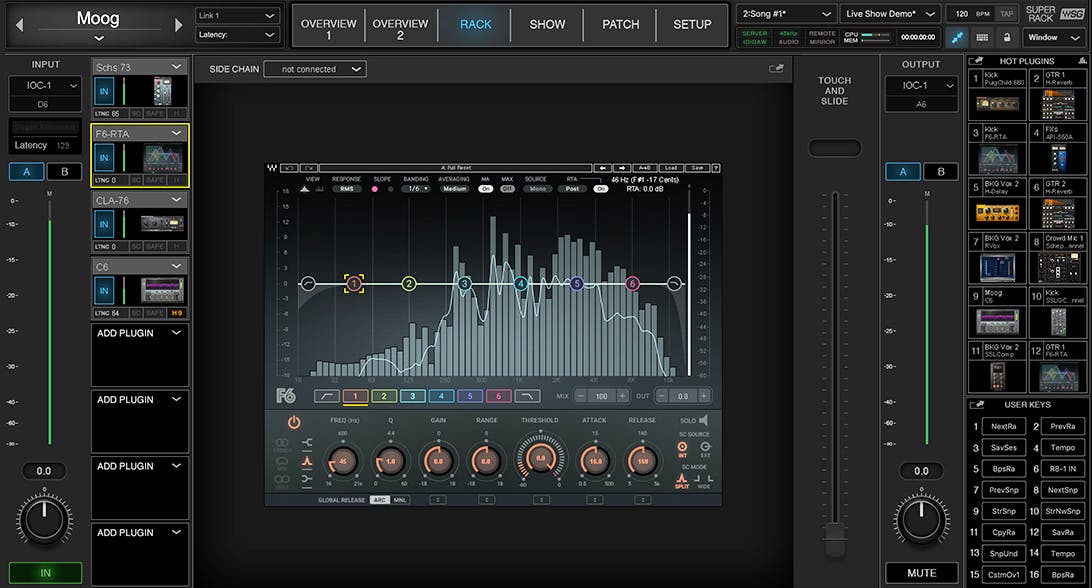Toggle RTA Post button in F6
Image resolution: width=1092 pixels, height=588 pixels.
(x=572, y=189)
